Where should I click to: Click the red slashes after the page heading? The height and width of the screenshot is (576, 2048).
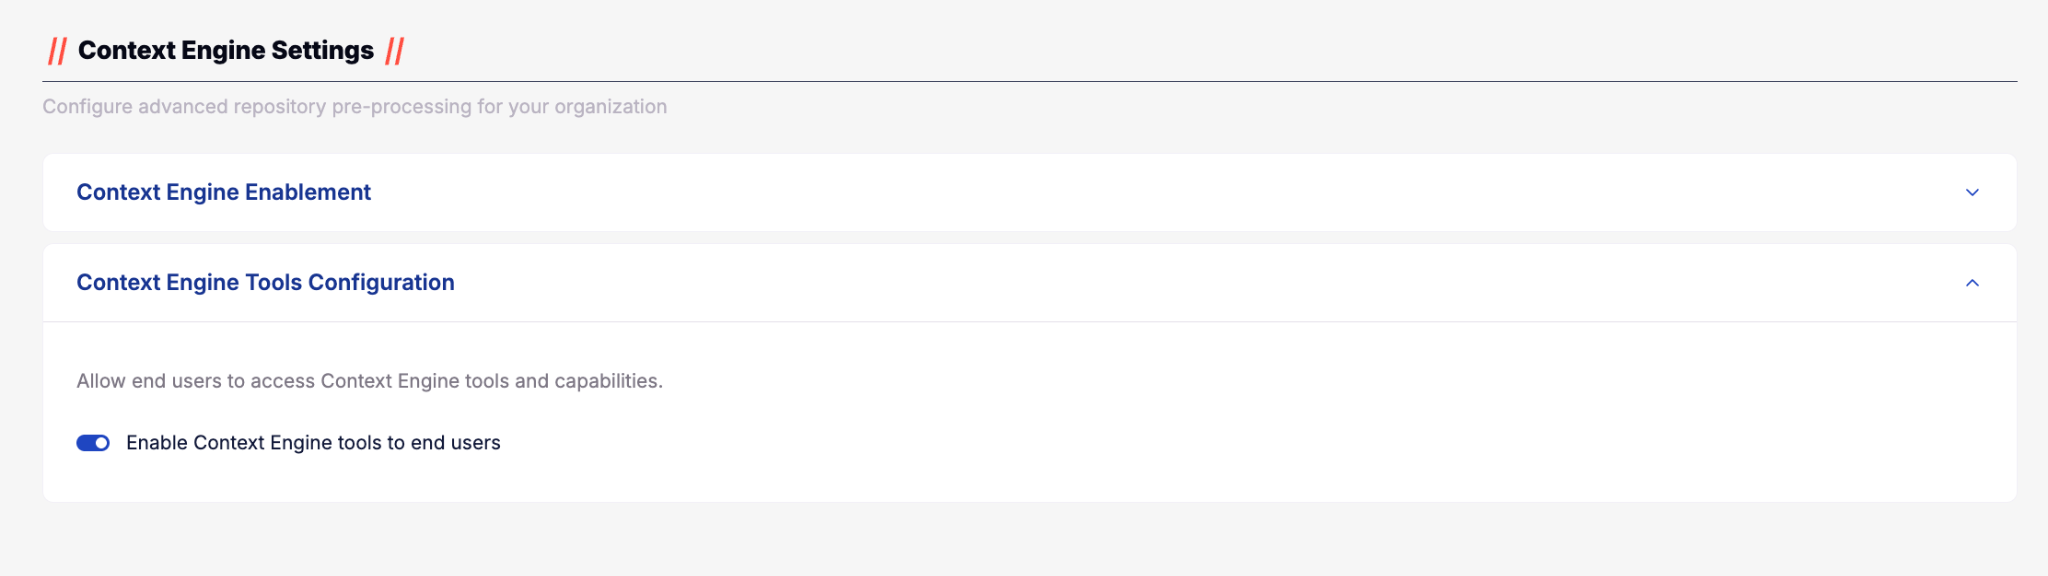(395, 51)
